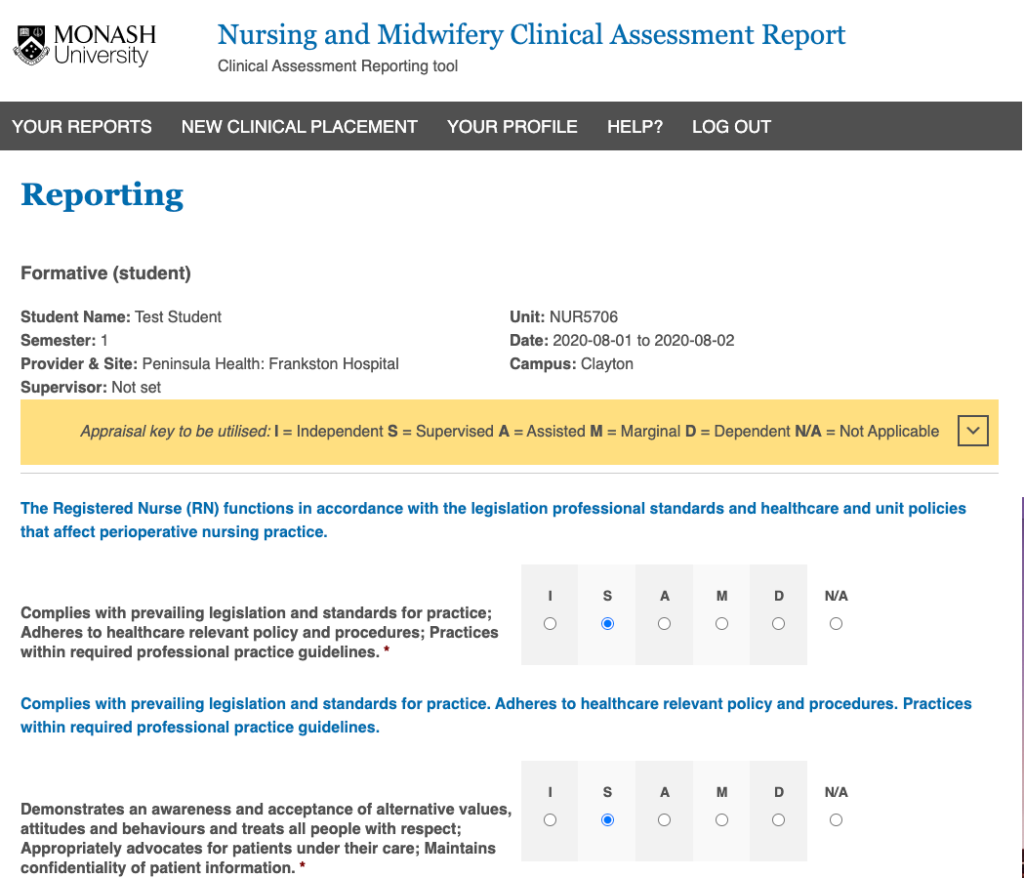Choose N/A for alternative values row
This screenshot has width=1024, height=878.
click(836, 820)
